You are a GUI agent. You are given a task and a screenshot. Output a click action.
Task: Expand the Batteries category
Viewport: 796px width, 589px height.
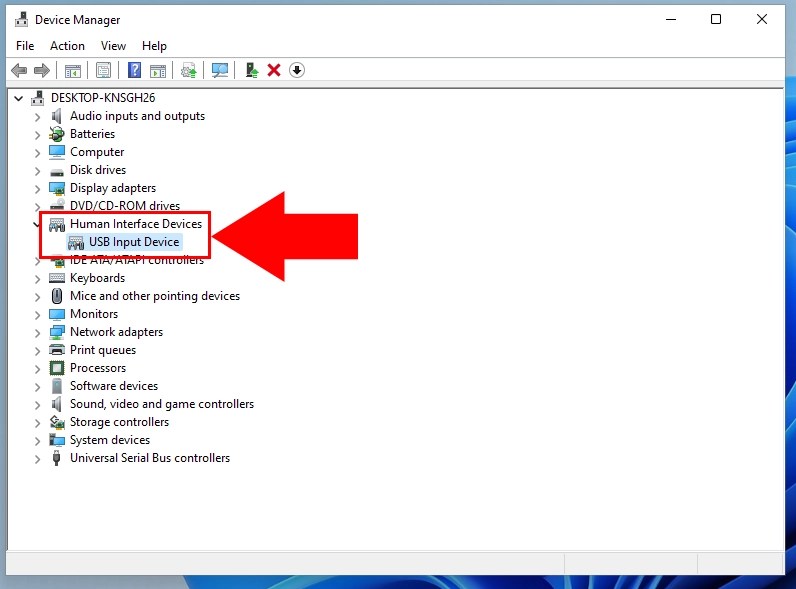click(37, 135)
